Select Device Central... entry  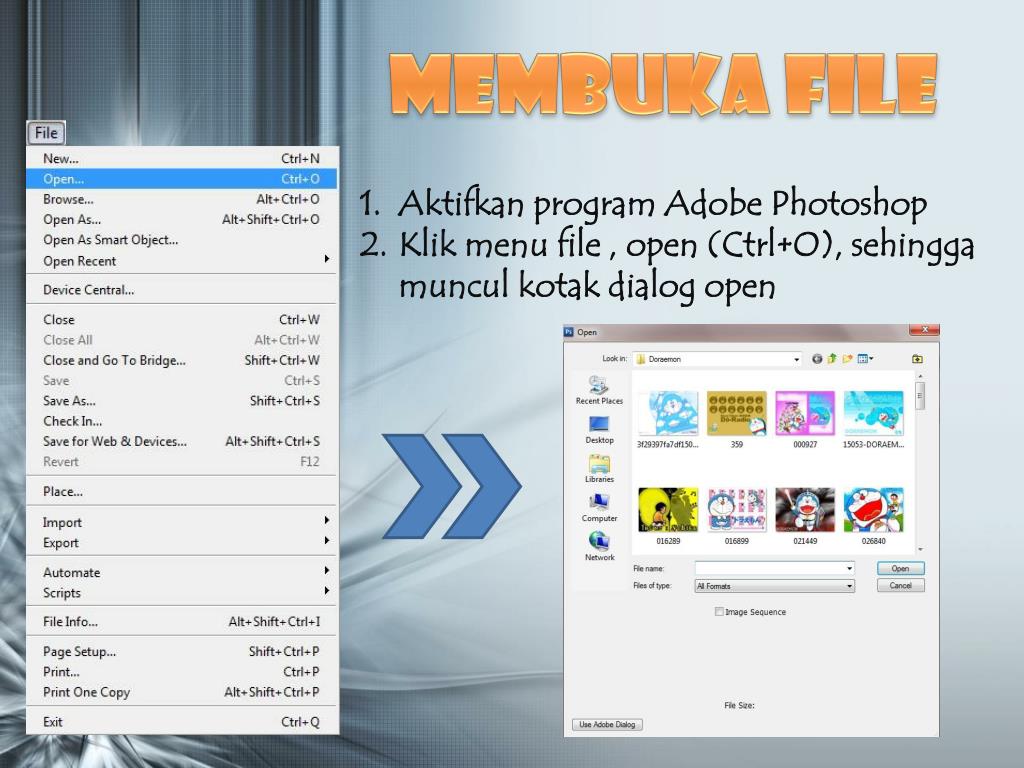point(182,289)
